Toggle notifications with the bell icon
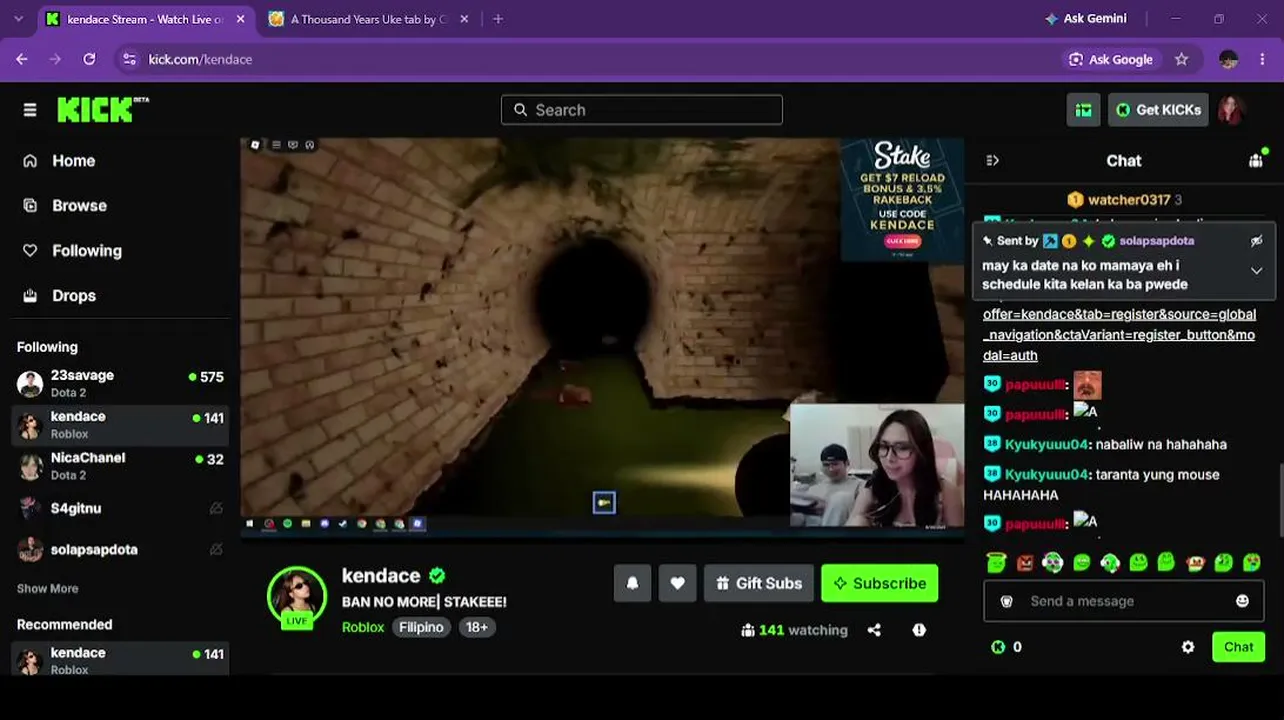The height and width of the screenshot is (720, 1284). [632, 583]
